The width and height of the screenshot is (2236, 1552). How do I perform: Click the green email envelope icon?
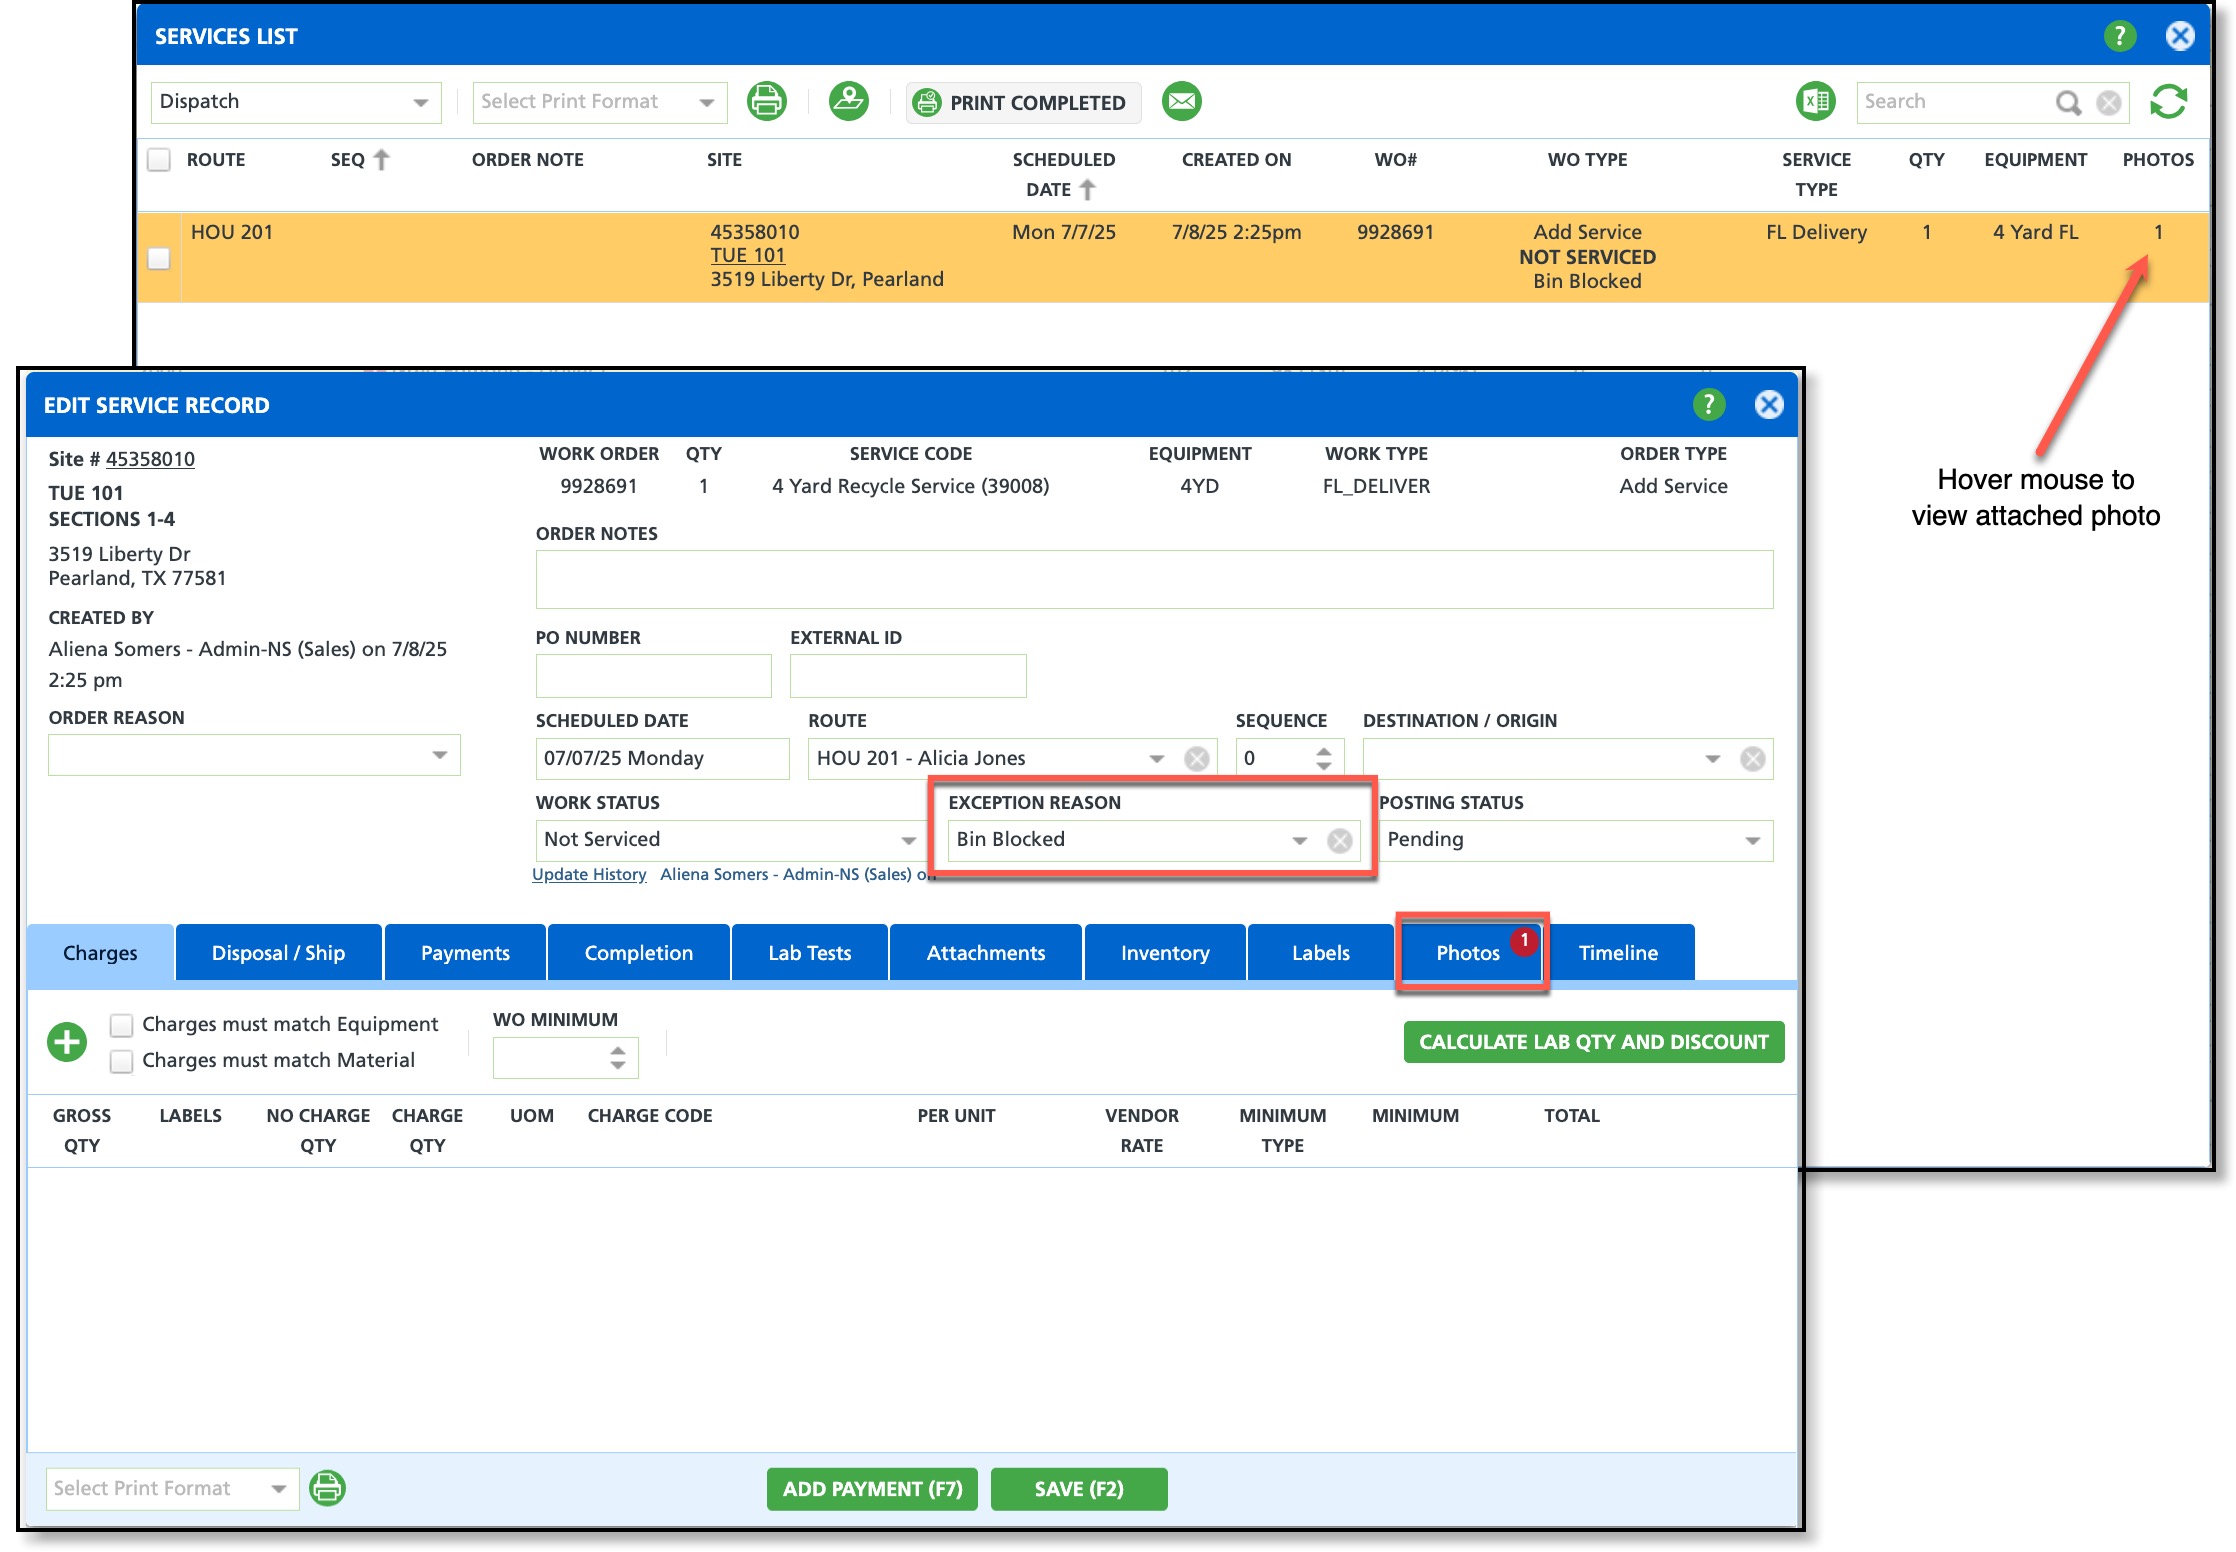[x=1181, y=102]
